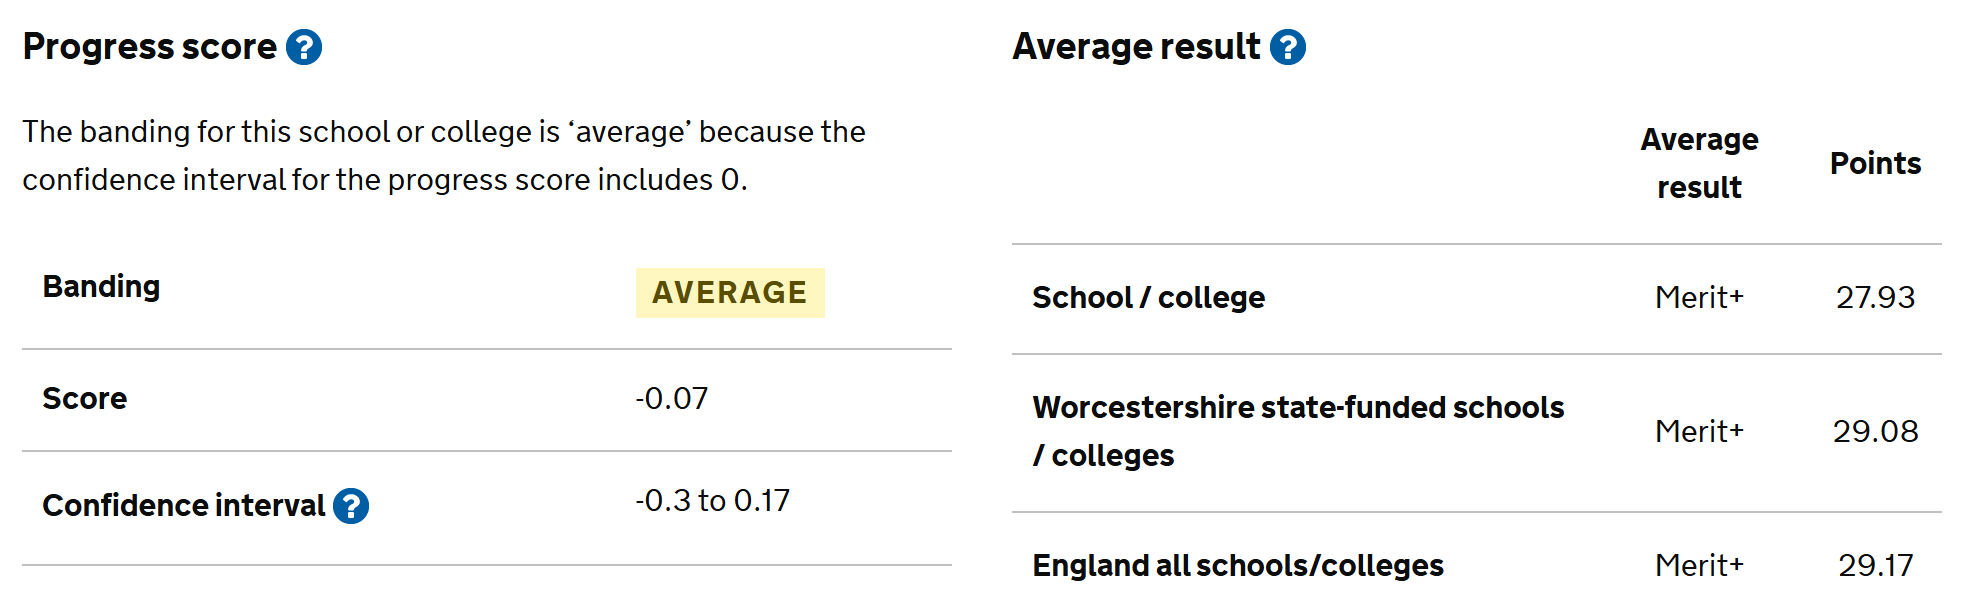Click the banding explanation paragraph

(x=443, y=156)
